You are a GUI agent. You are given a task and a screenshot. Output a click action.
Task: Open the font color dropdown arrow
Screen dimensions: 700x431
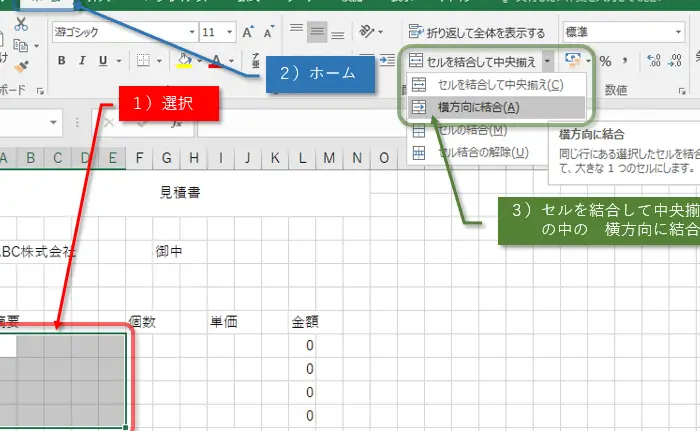(x=231, y=61)
